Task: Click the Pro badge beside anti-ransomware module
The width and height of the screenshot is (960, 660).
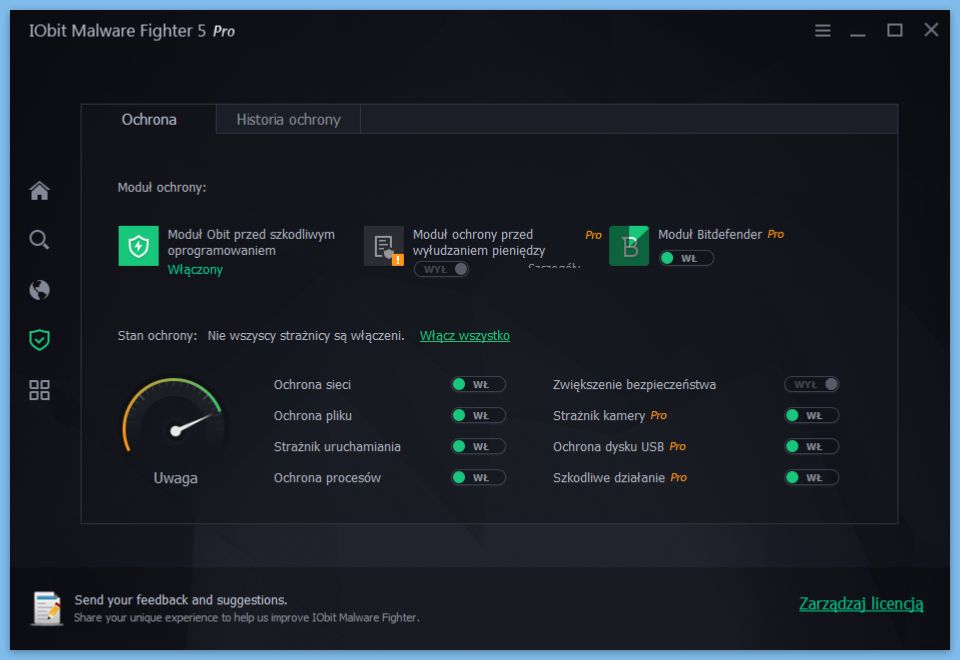Action: coord(593,235)
